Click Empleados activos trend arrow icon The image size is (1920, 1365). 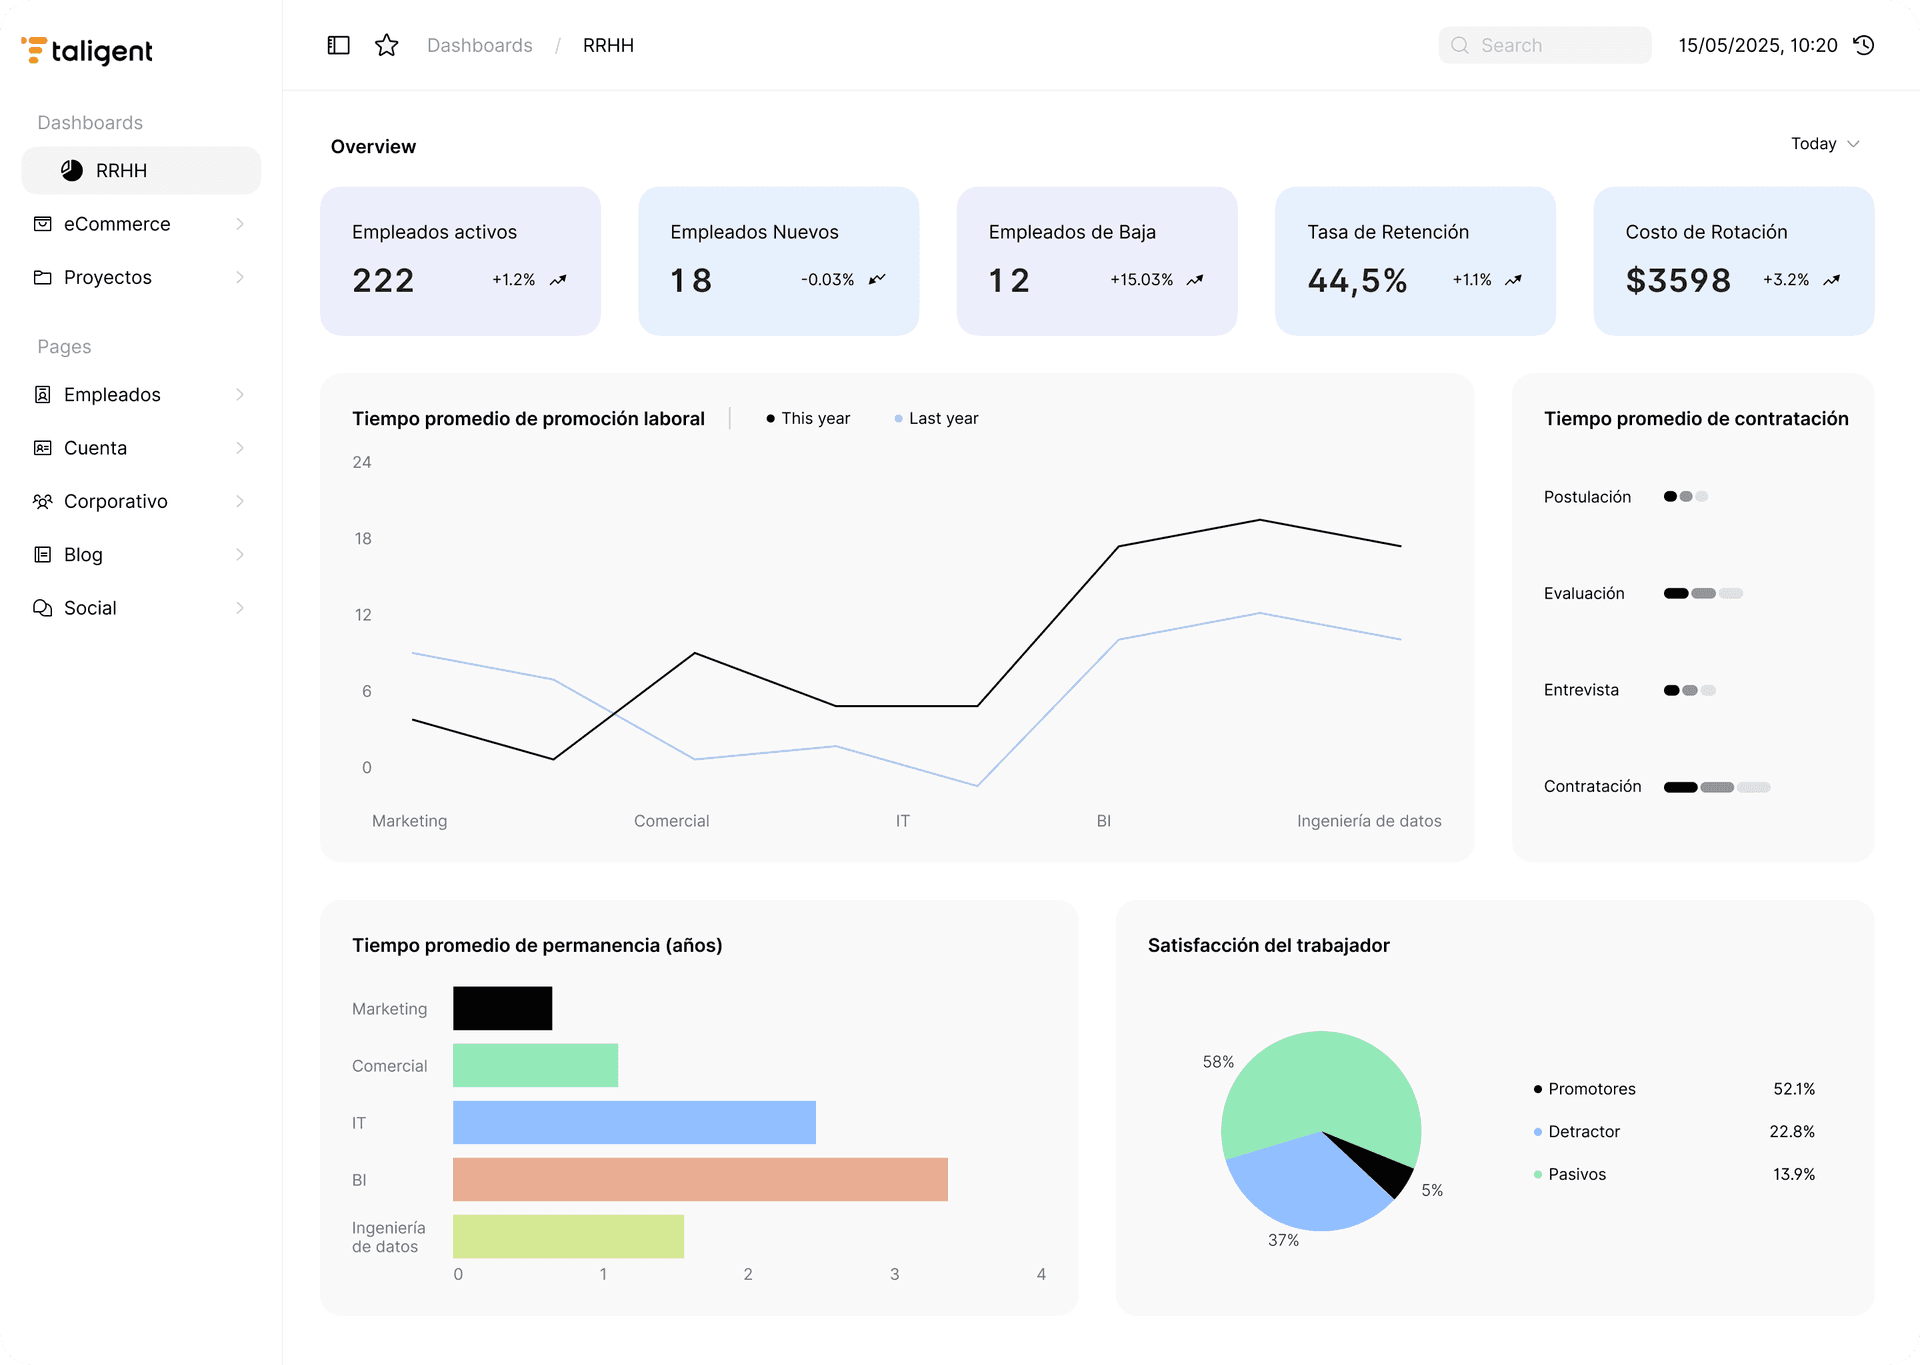[x=558, y=280]
